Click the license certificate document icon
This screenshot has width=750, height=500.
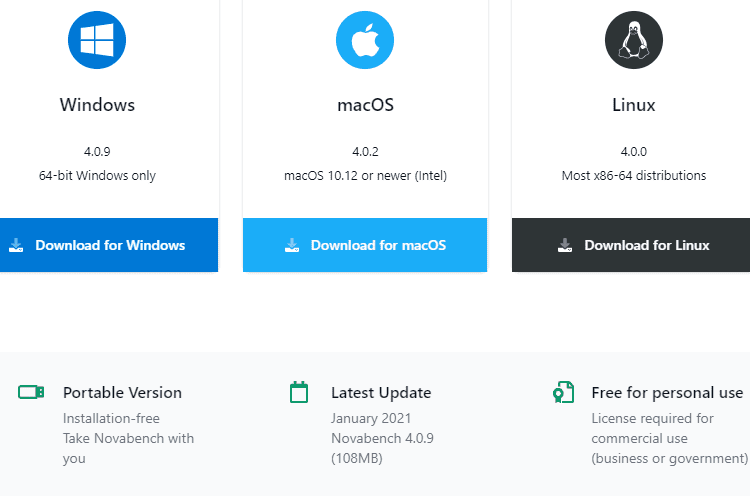click(563, 392)
